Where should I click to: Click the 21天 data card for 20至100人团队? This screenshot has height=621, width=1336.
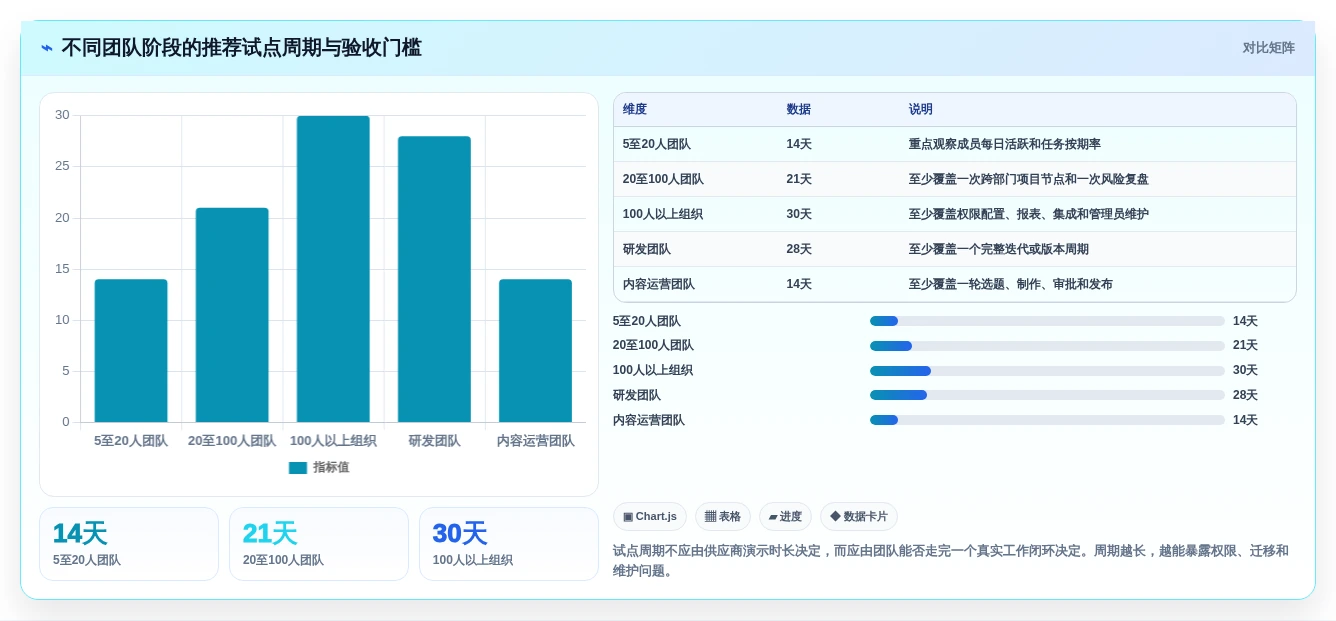(x=319, y=544)
